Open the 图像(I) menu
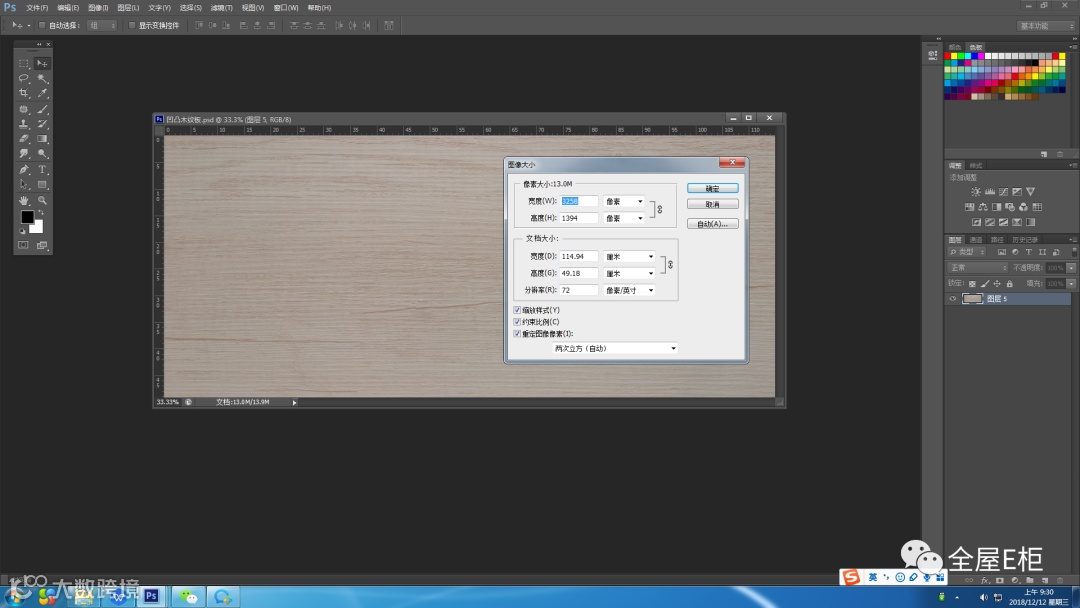 coord(98,7)
